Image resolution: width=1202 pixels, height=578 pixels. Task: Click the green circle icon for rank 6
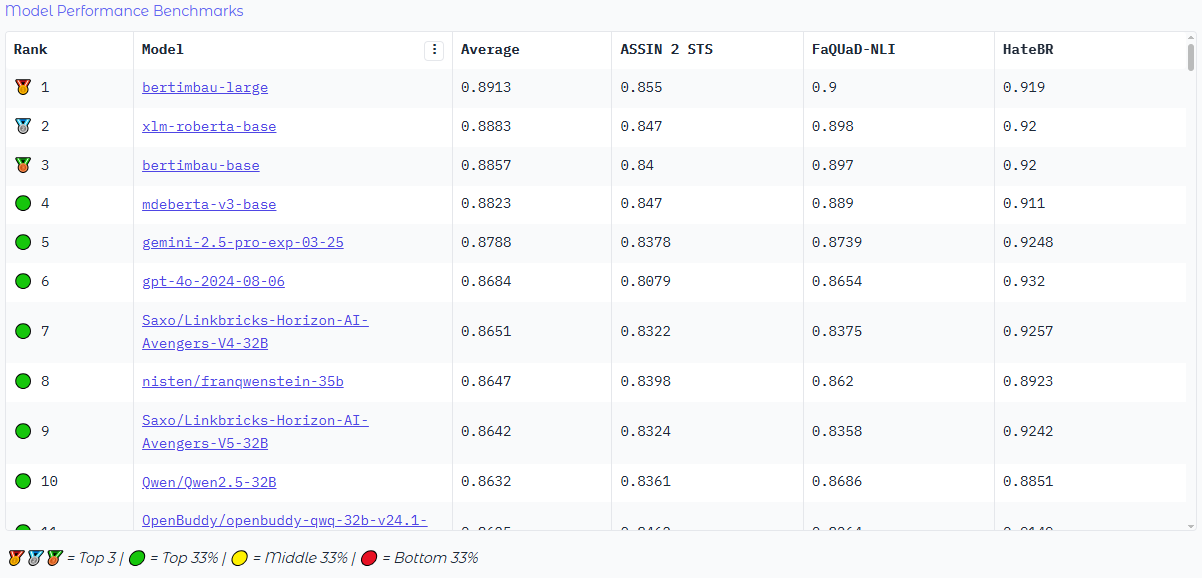[x=23, y=281]
